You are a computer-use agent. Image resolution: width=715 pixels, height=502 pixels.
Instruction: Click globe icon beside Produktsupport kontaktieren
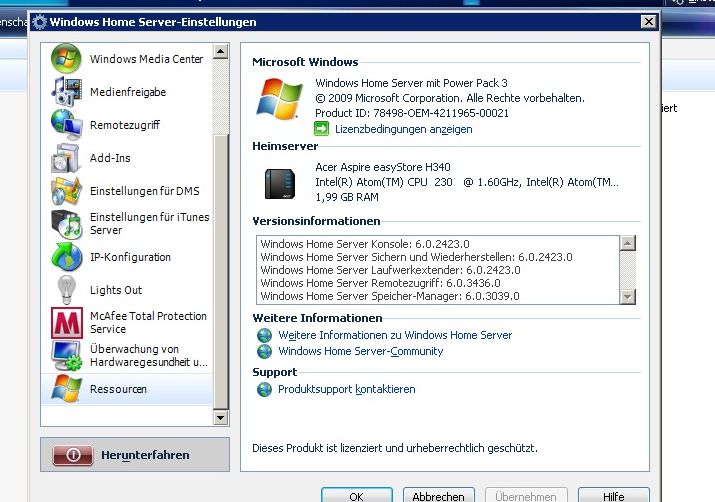tap(264, 389)
